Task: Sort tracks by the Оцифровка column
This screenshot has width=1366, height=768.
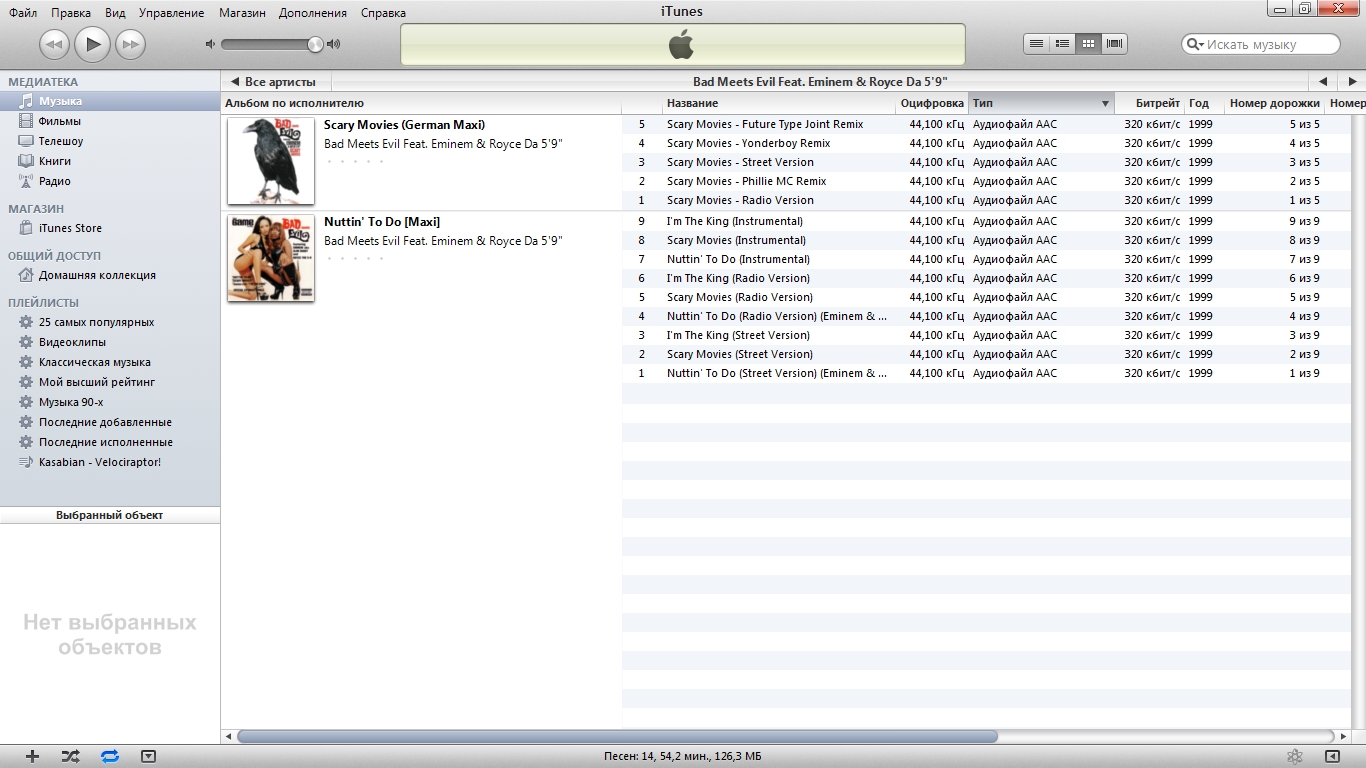Action: (x=932, y=103)
